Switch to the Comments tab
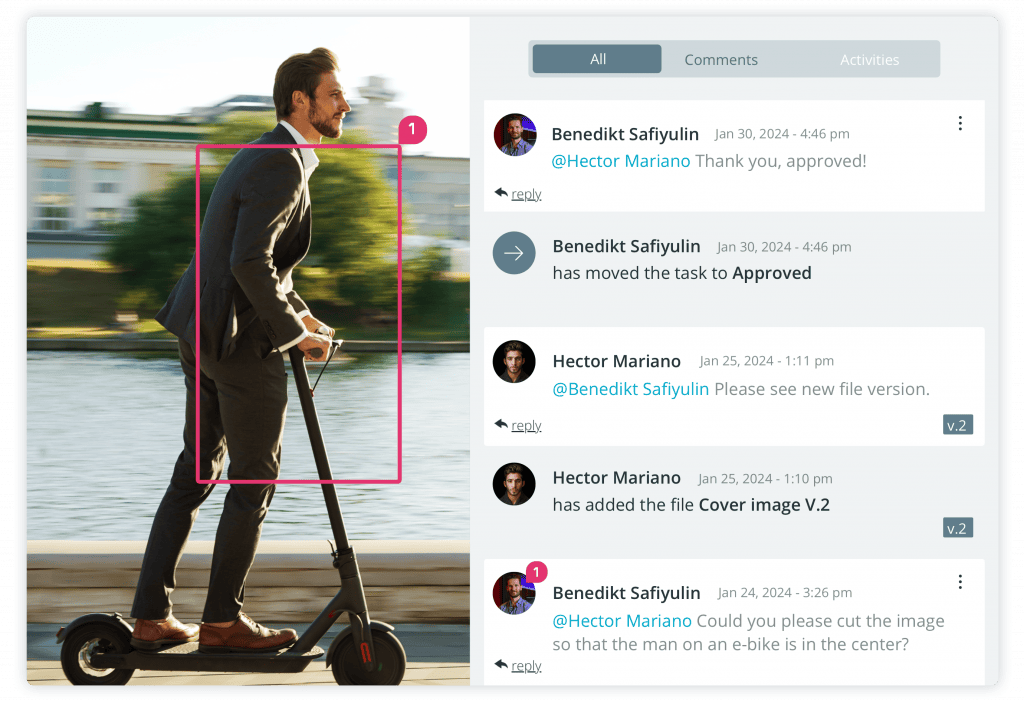This screenshot has height=701, width=1024. click(721, 59)
